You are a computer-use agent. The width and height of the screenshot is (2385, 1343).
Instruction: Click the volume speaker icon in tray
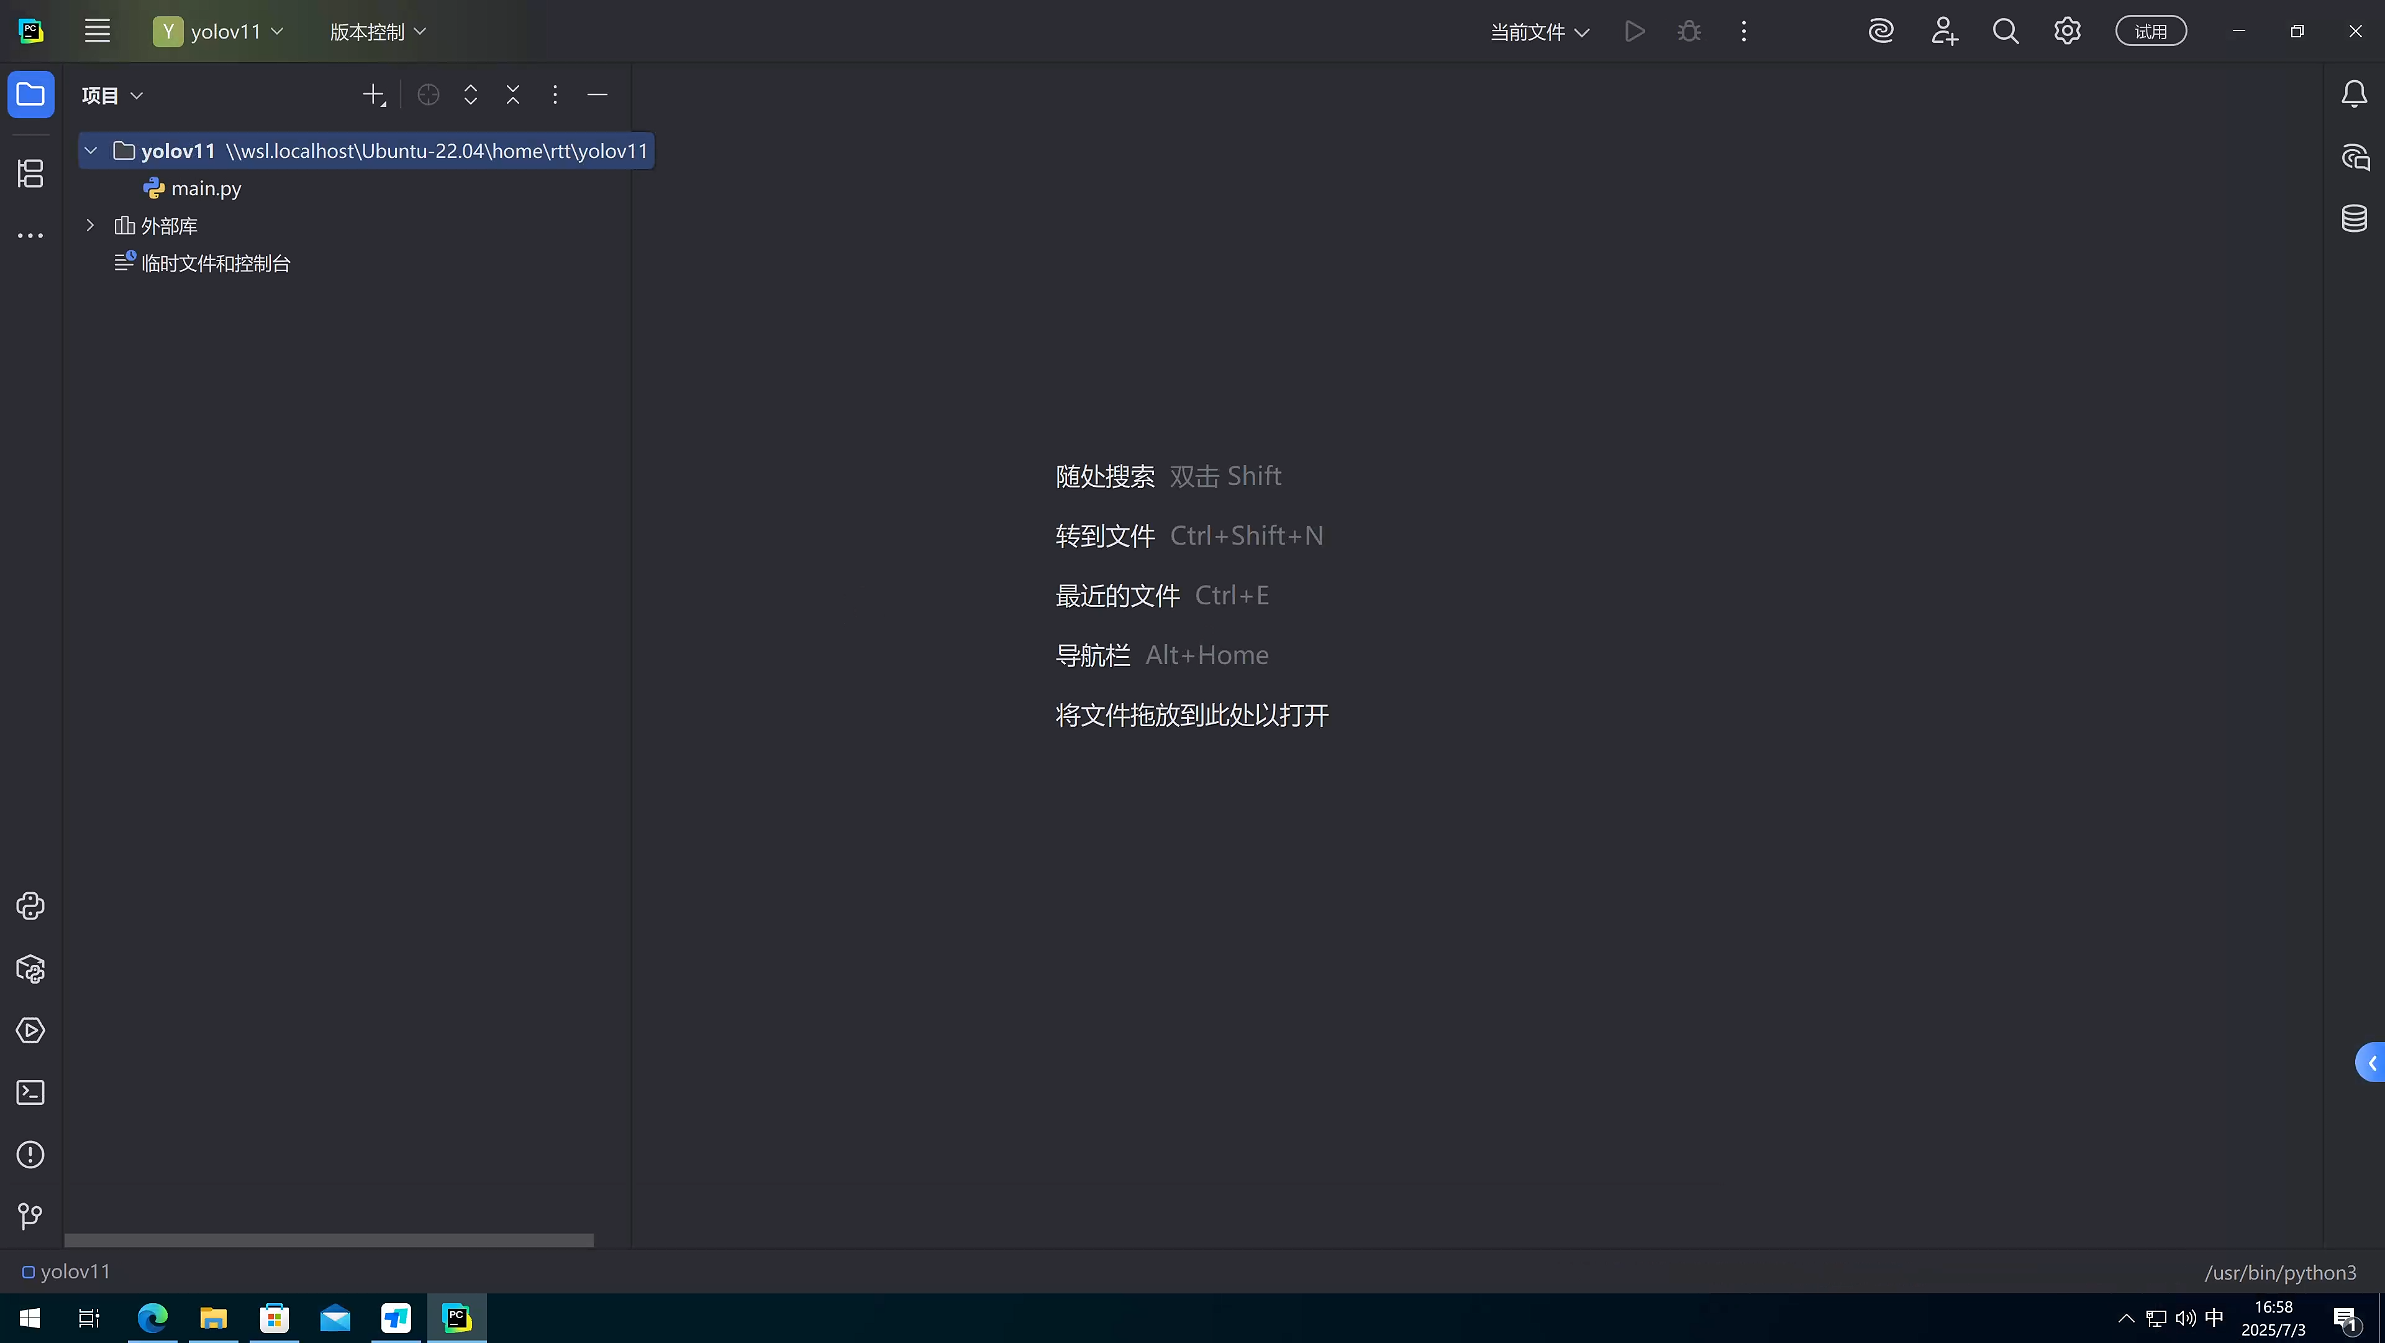(2185, 1318)
